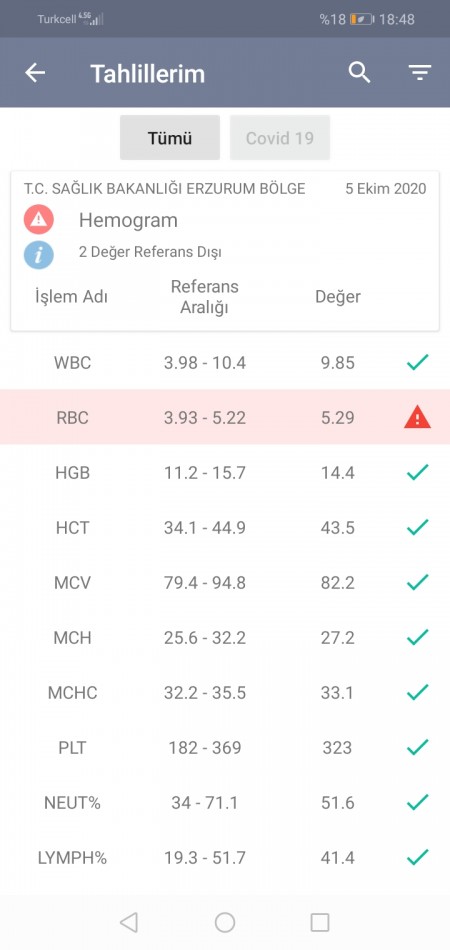Tap the LYMPH% result row
This screenshot has width=450, height=950.
(225, 857)
